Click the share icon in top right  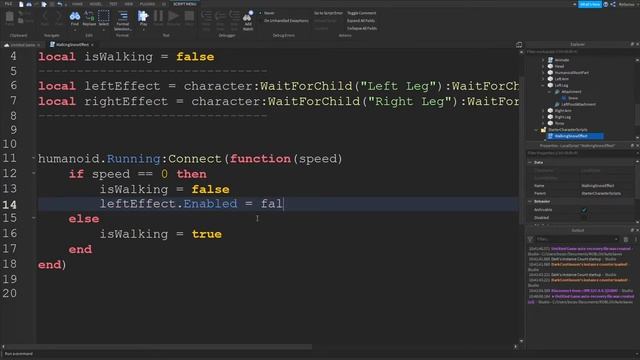613,4
